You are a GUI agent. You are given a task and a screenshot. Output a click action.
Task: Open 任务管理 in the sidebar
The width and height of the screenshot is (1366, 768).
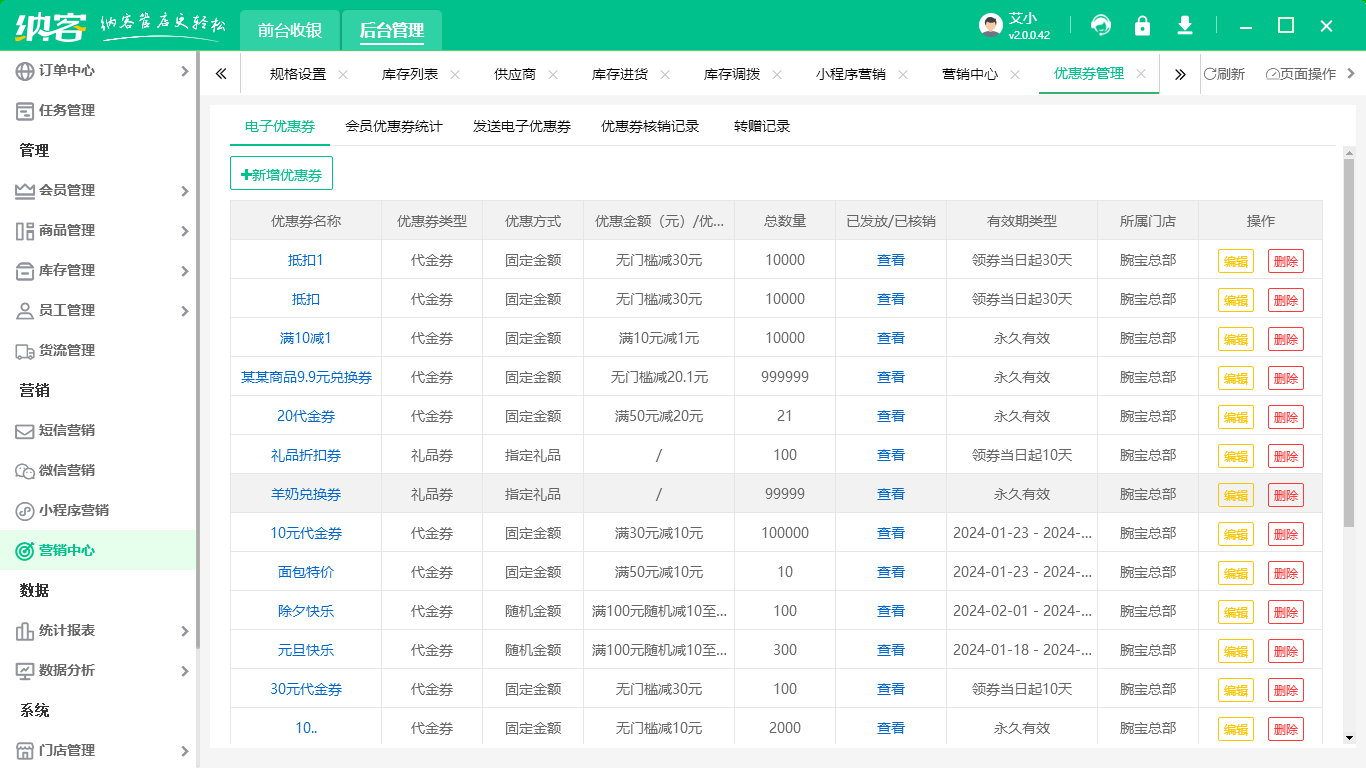[x=66, y=110]
